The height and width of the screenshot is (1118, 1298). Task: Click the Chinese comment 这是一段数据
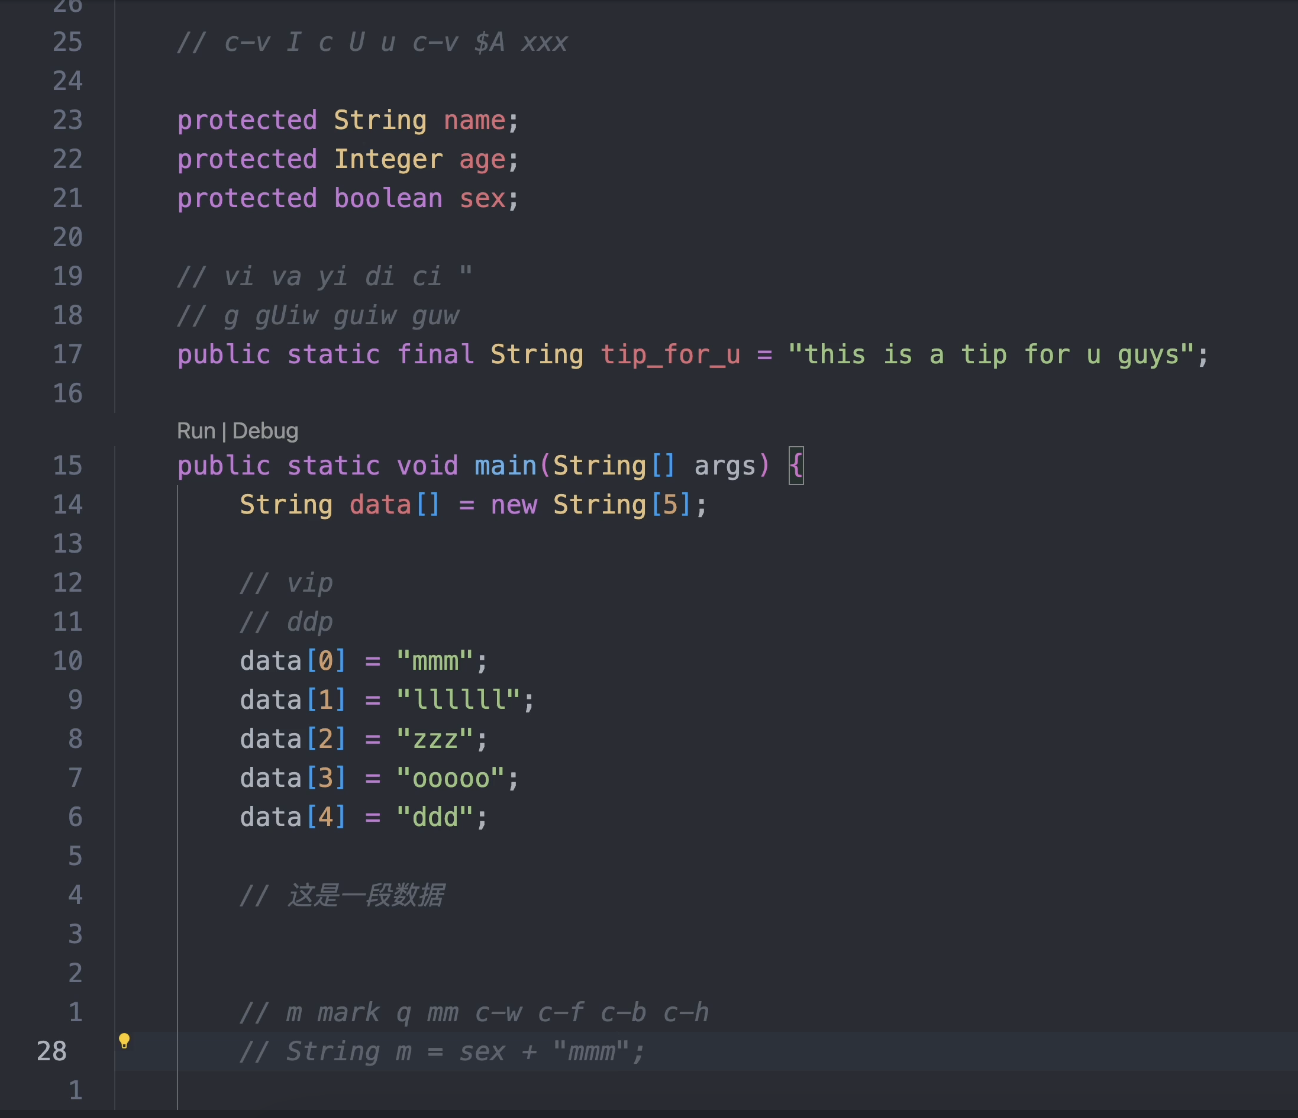pos(365,895)
